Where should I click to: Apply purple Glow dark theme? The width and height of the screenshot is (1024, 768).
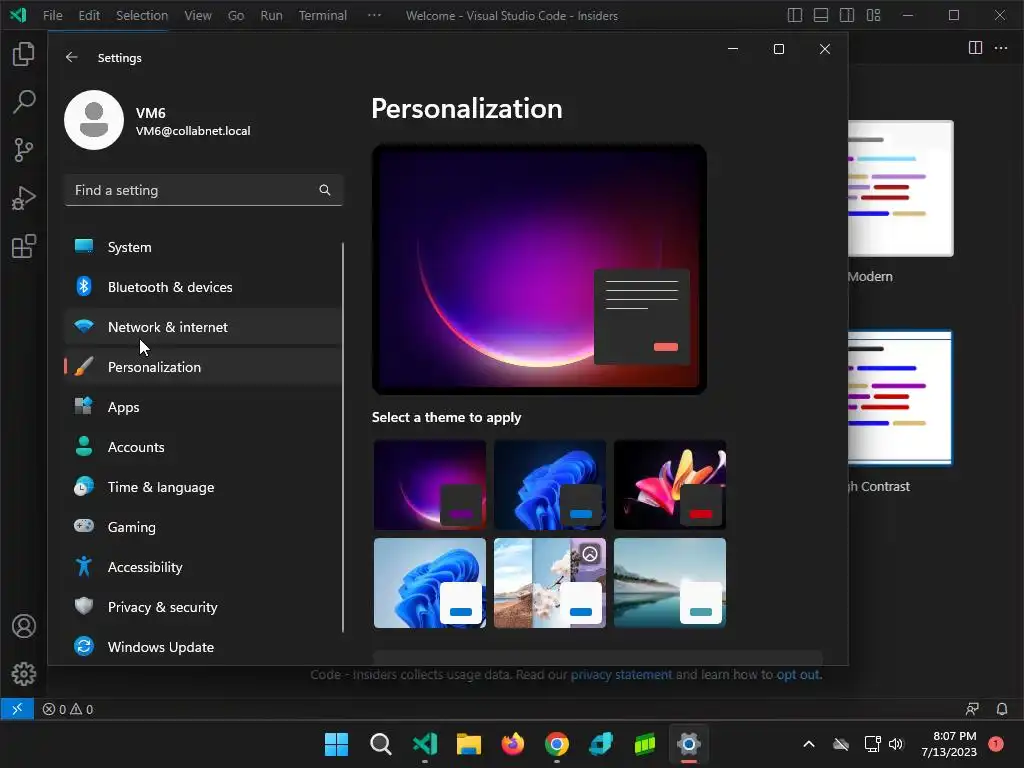[430, 485]
